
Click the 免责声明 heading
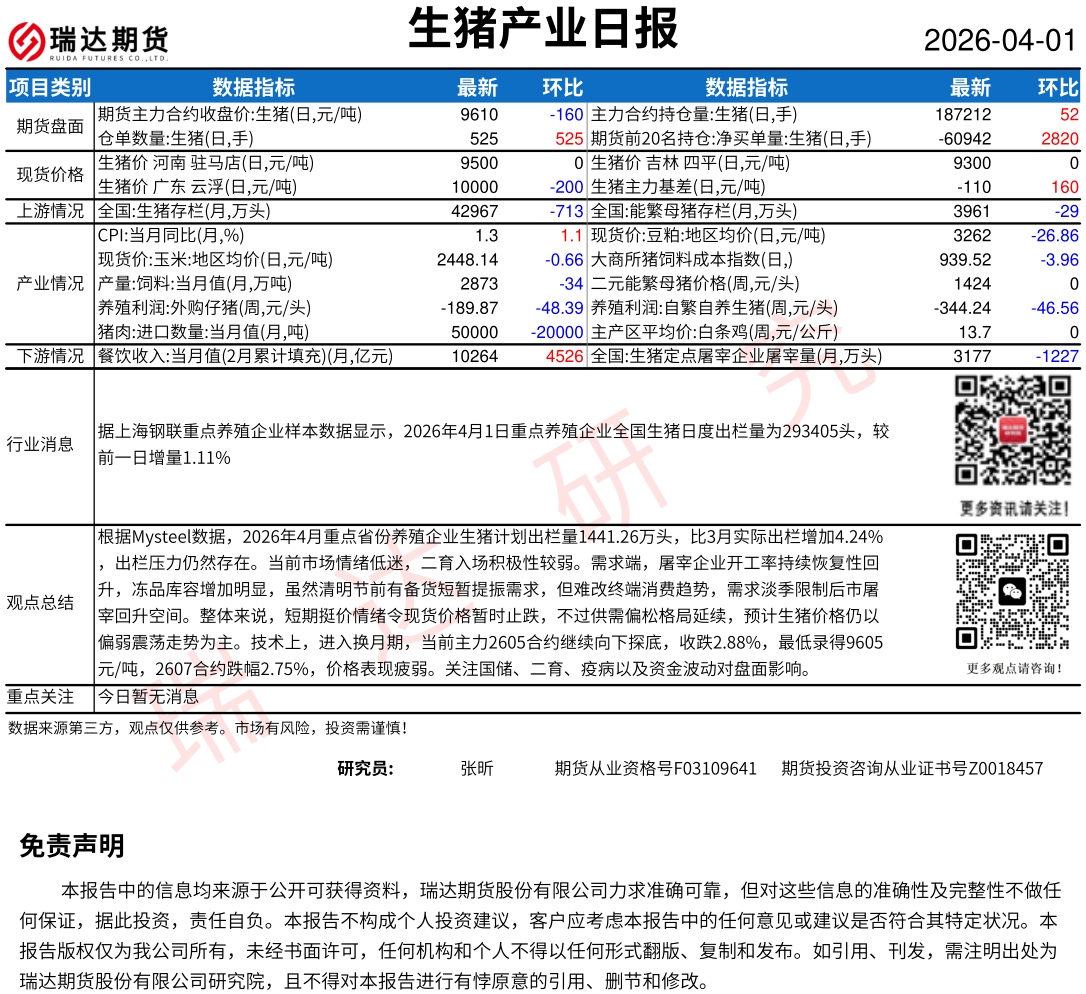[72, 846]
